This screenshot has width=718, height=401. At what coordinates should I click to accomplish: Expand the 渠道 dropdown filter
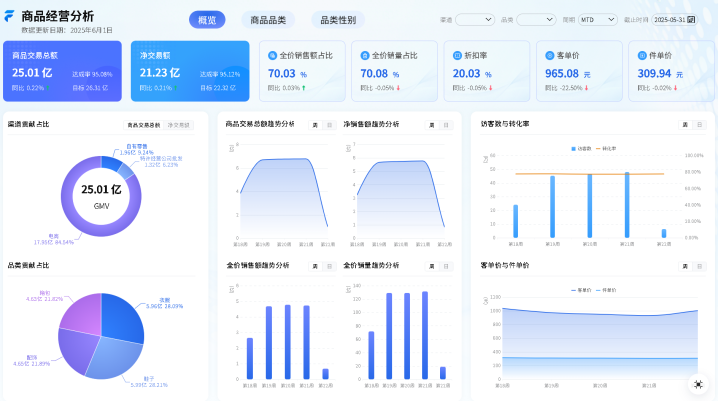tap(475, 19)
